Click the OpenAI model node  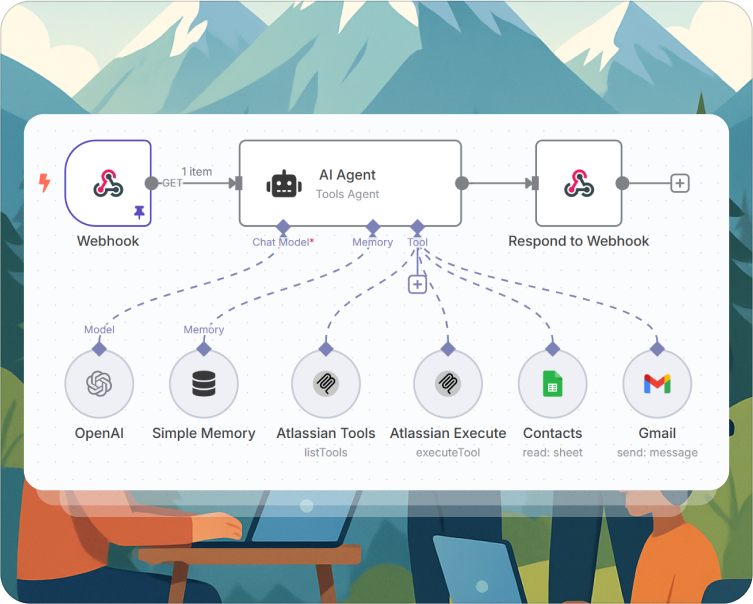click(x=99, y=385)
